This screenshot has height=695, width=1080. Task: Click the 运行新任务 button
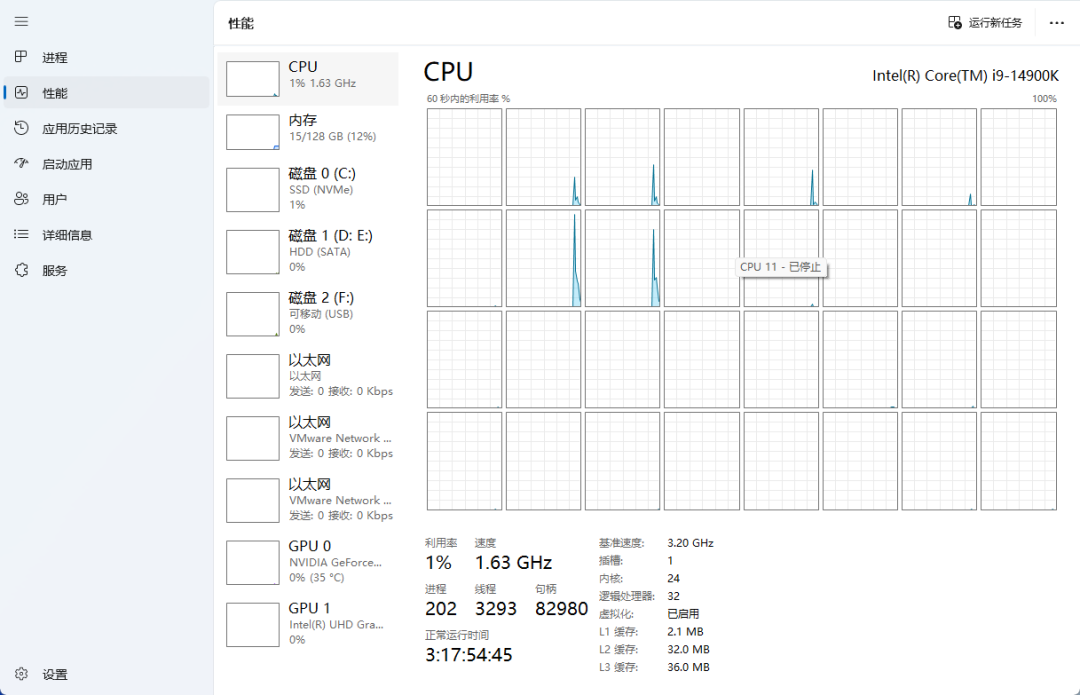tap(985, 23)
